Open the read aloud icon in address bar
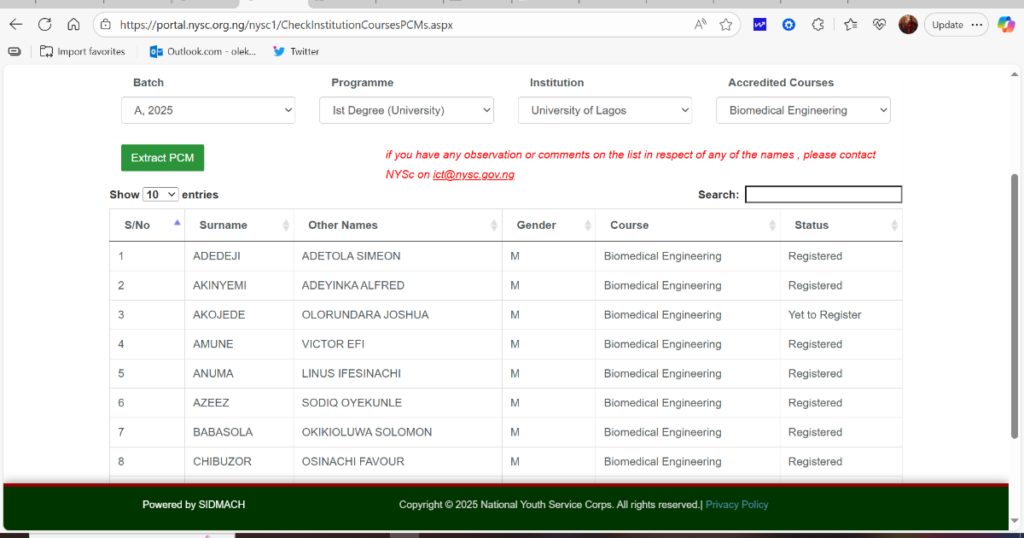Screen dimensions: 1024x538 pos(700,25)
